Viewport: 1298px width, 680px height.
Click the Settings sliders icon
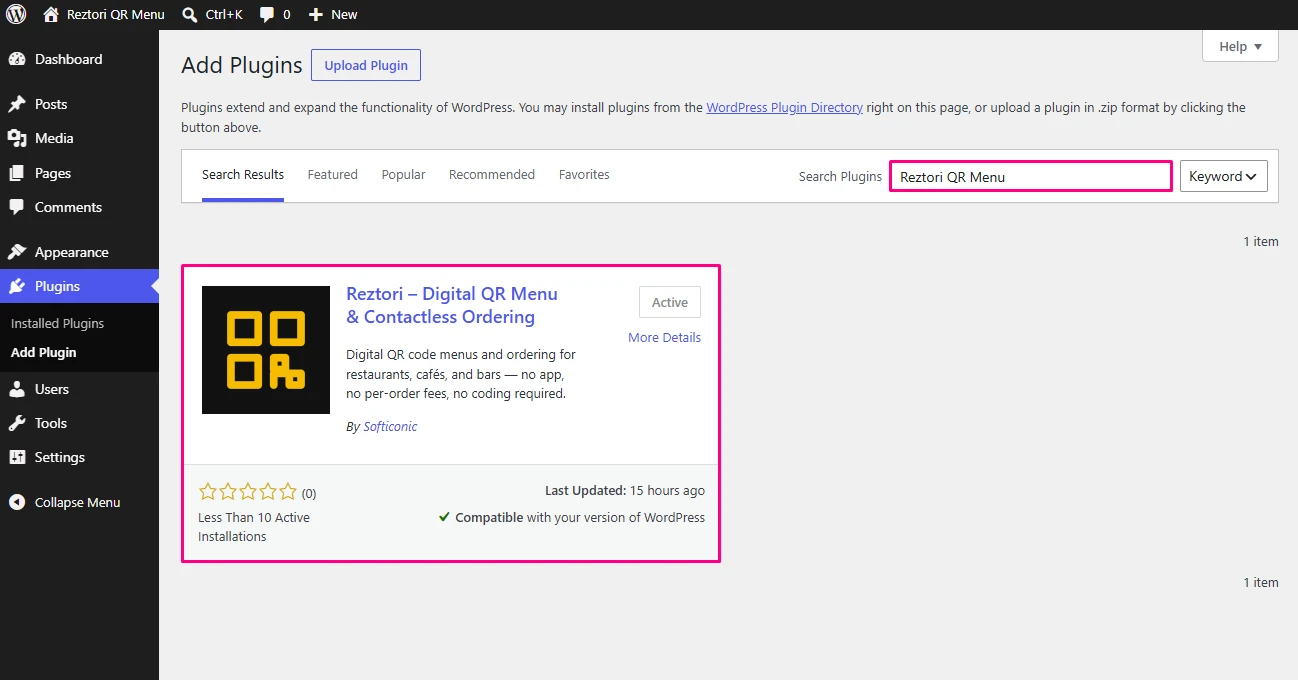coord(17,457)
